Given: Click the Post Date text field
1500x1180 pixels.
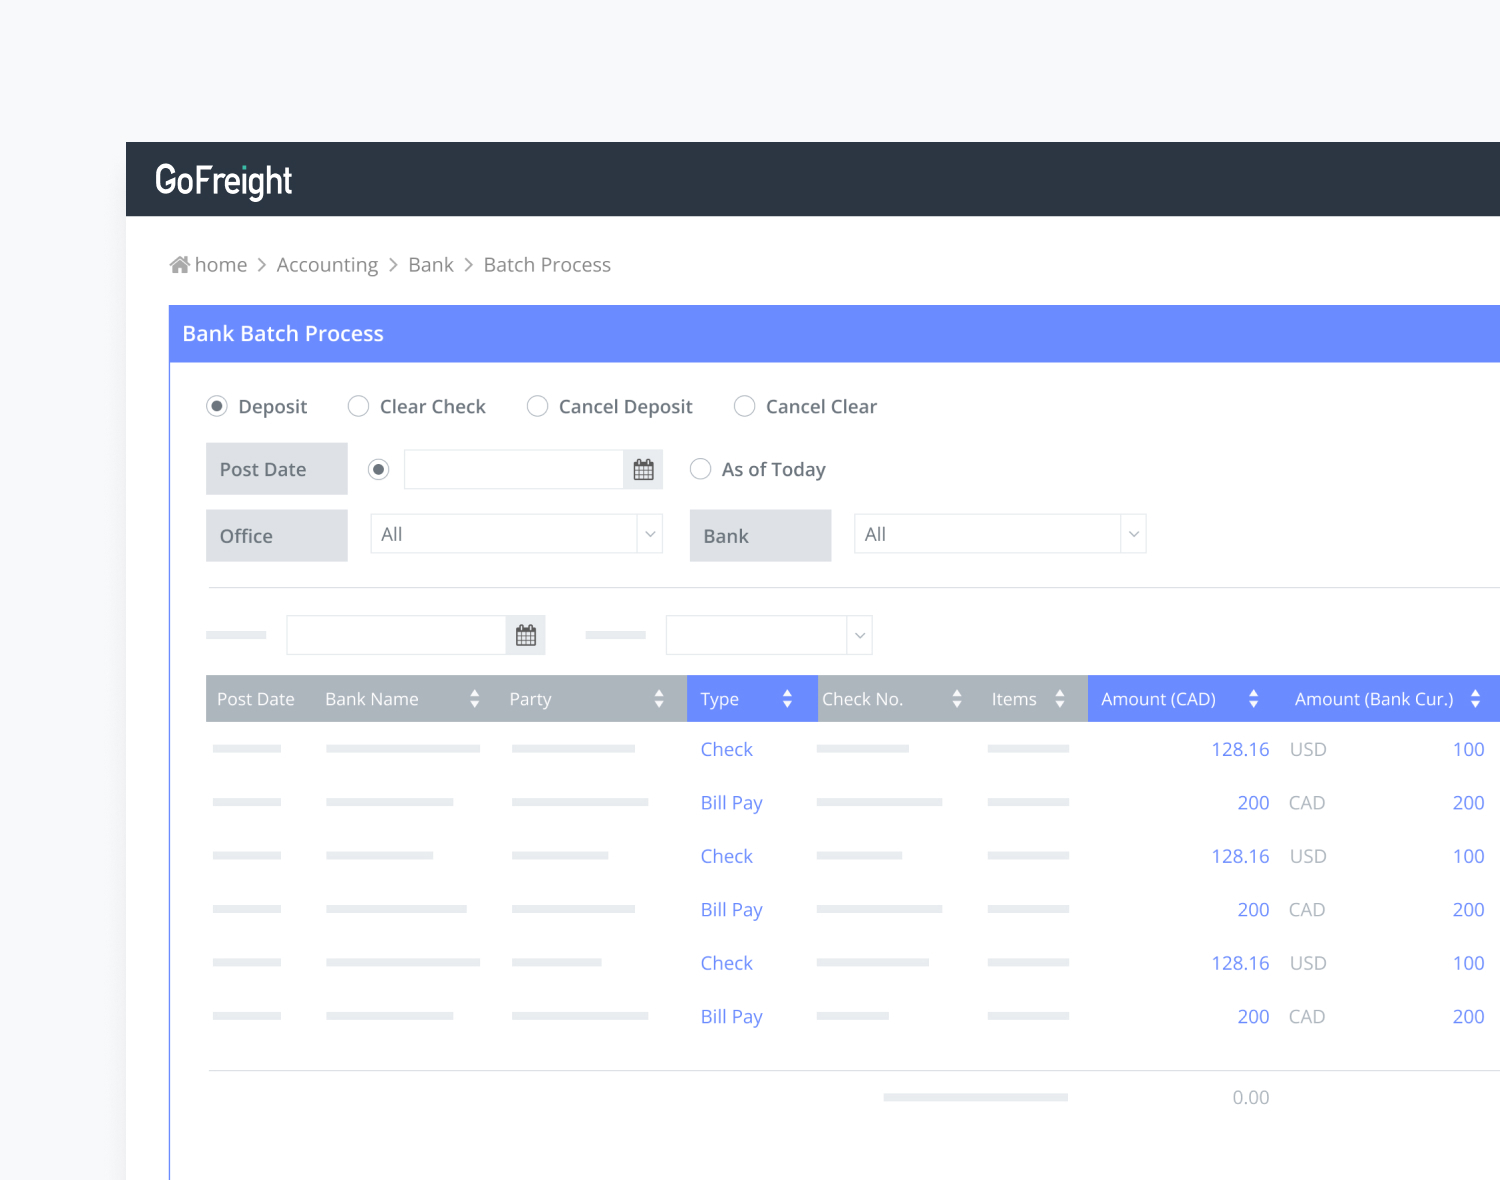Looking at the screenshot, I should [x=513, y=470].
